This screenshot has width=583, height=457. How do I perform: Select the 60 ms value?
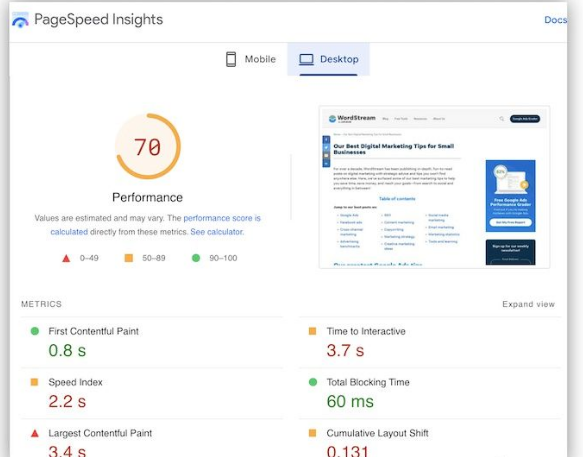[350, 401]
